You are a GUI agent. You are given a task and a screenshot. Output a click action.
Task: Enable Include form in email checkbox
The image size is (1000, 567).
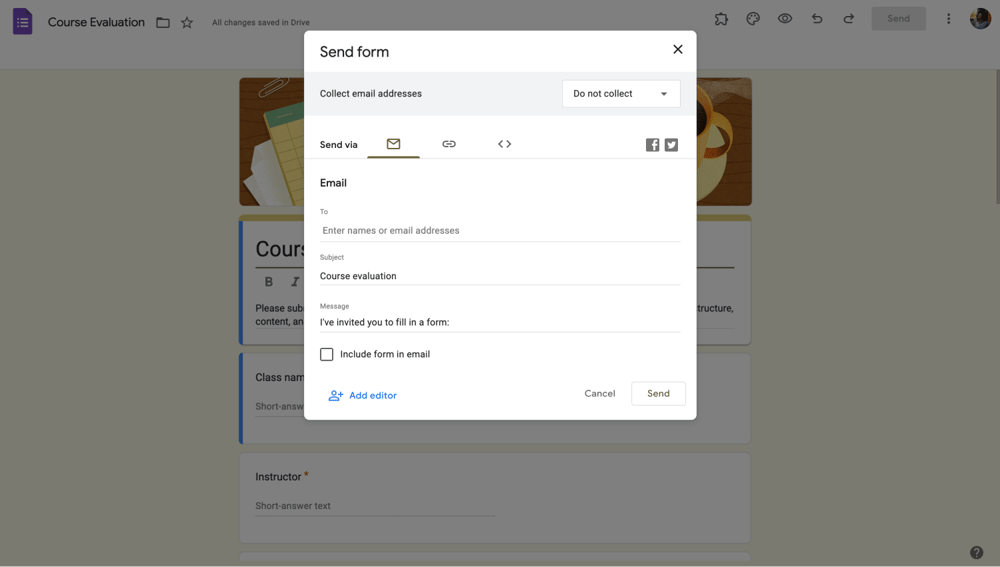pyautogui.click(x=327, y=354)
